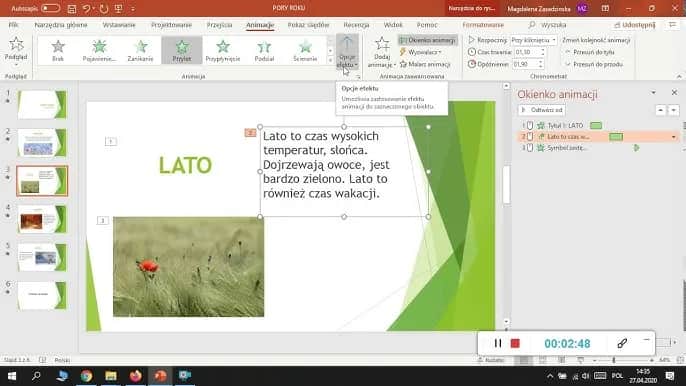Select the Brak (none) animation effect
This screenshot has width=686, height=386.
[58, 50]
